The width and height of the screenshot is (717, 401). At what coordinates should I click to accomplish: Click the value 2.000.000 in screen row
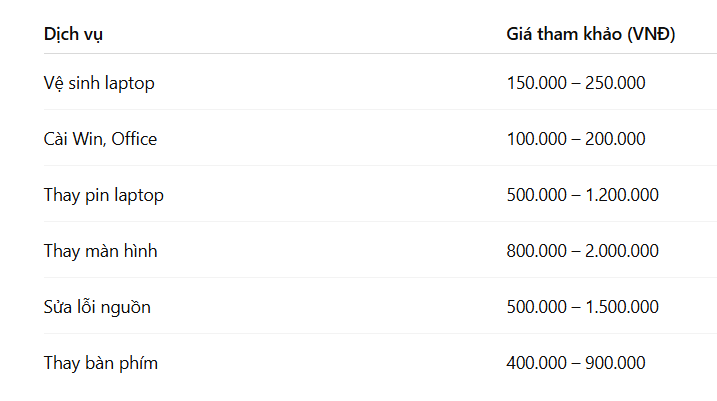pos(622,251)
